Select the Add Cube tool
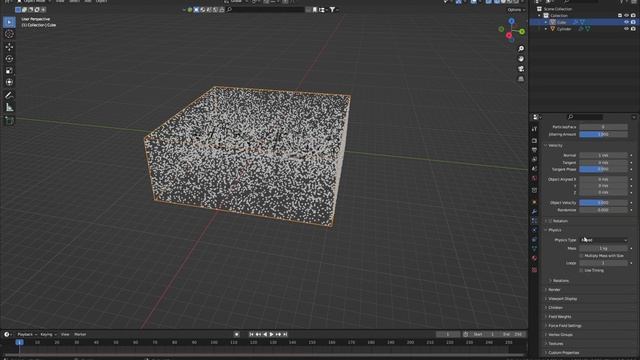The height and width of the screenshot is (360, 640). pos(9,121)
